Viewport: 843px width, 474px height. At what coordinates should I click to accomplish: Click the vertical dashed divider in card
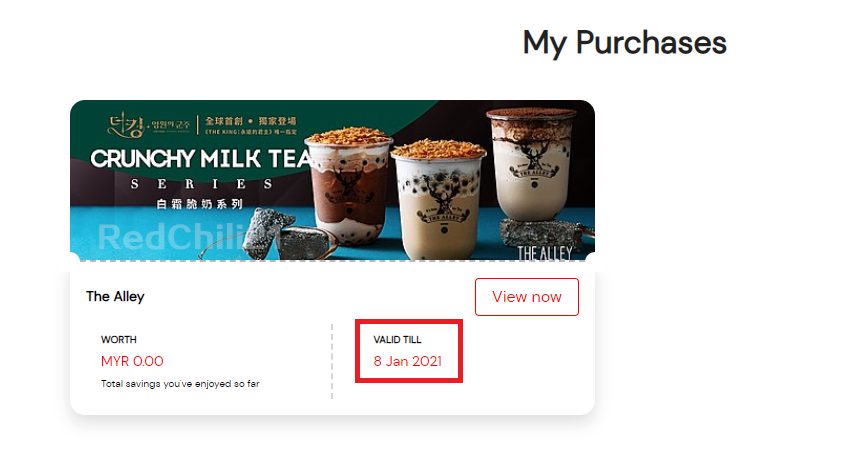[332, 361]
